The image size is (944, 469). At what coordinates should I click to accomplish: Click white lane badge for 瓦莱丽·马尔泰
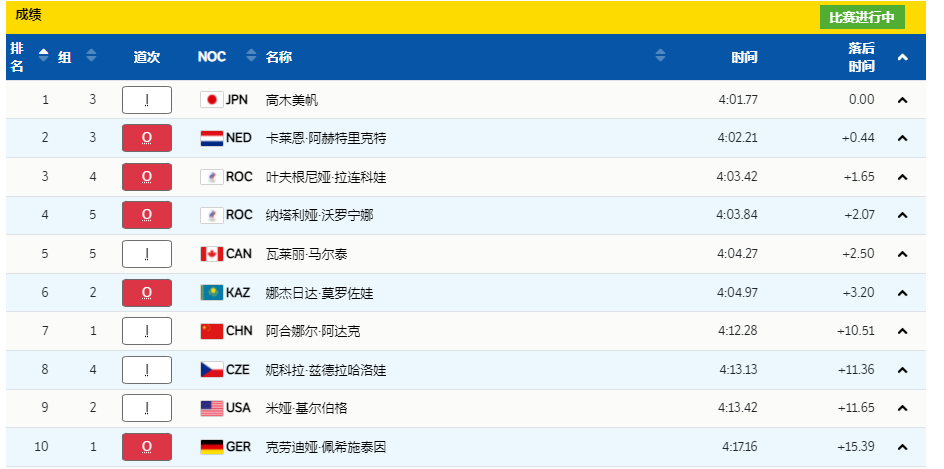pos(147,254)
